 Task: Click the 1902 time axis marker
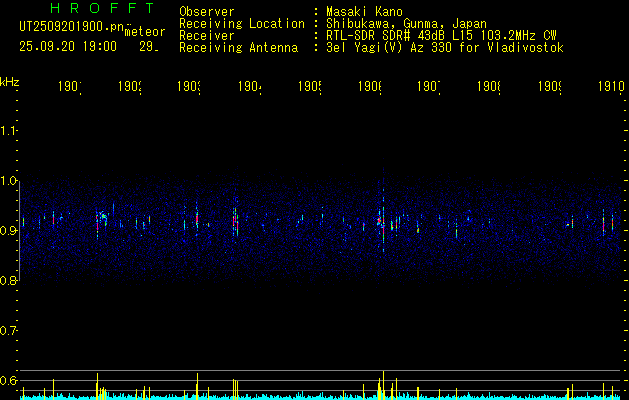130,86
